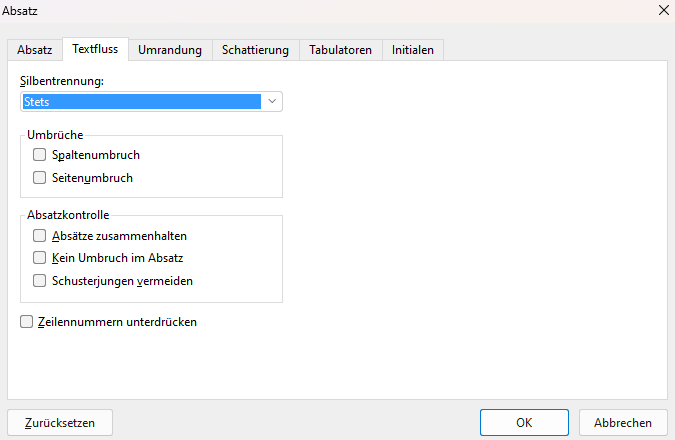Screen dimensions: 675x440
Task: Go to the Schattierung tab
Action: click(255, 50)
